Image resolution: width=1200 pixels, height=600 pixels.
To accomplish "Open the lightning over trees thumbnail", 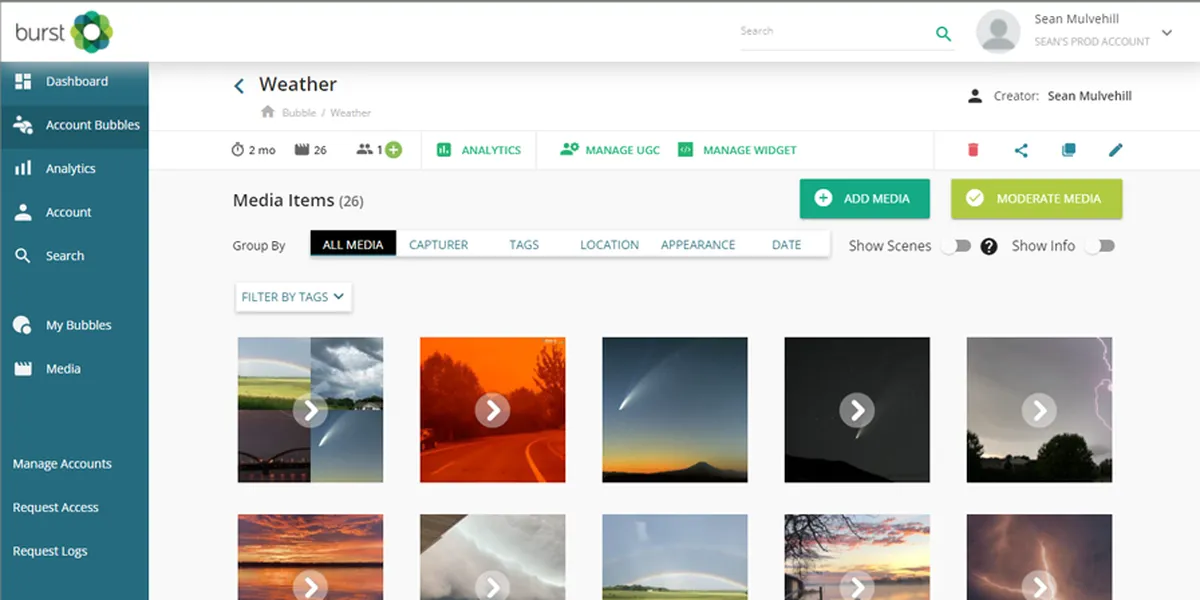I will 1039,410.
